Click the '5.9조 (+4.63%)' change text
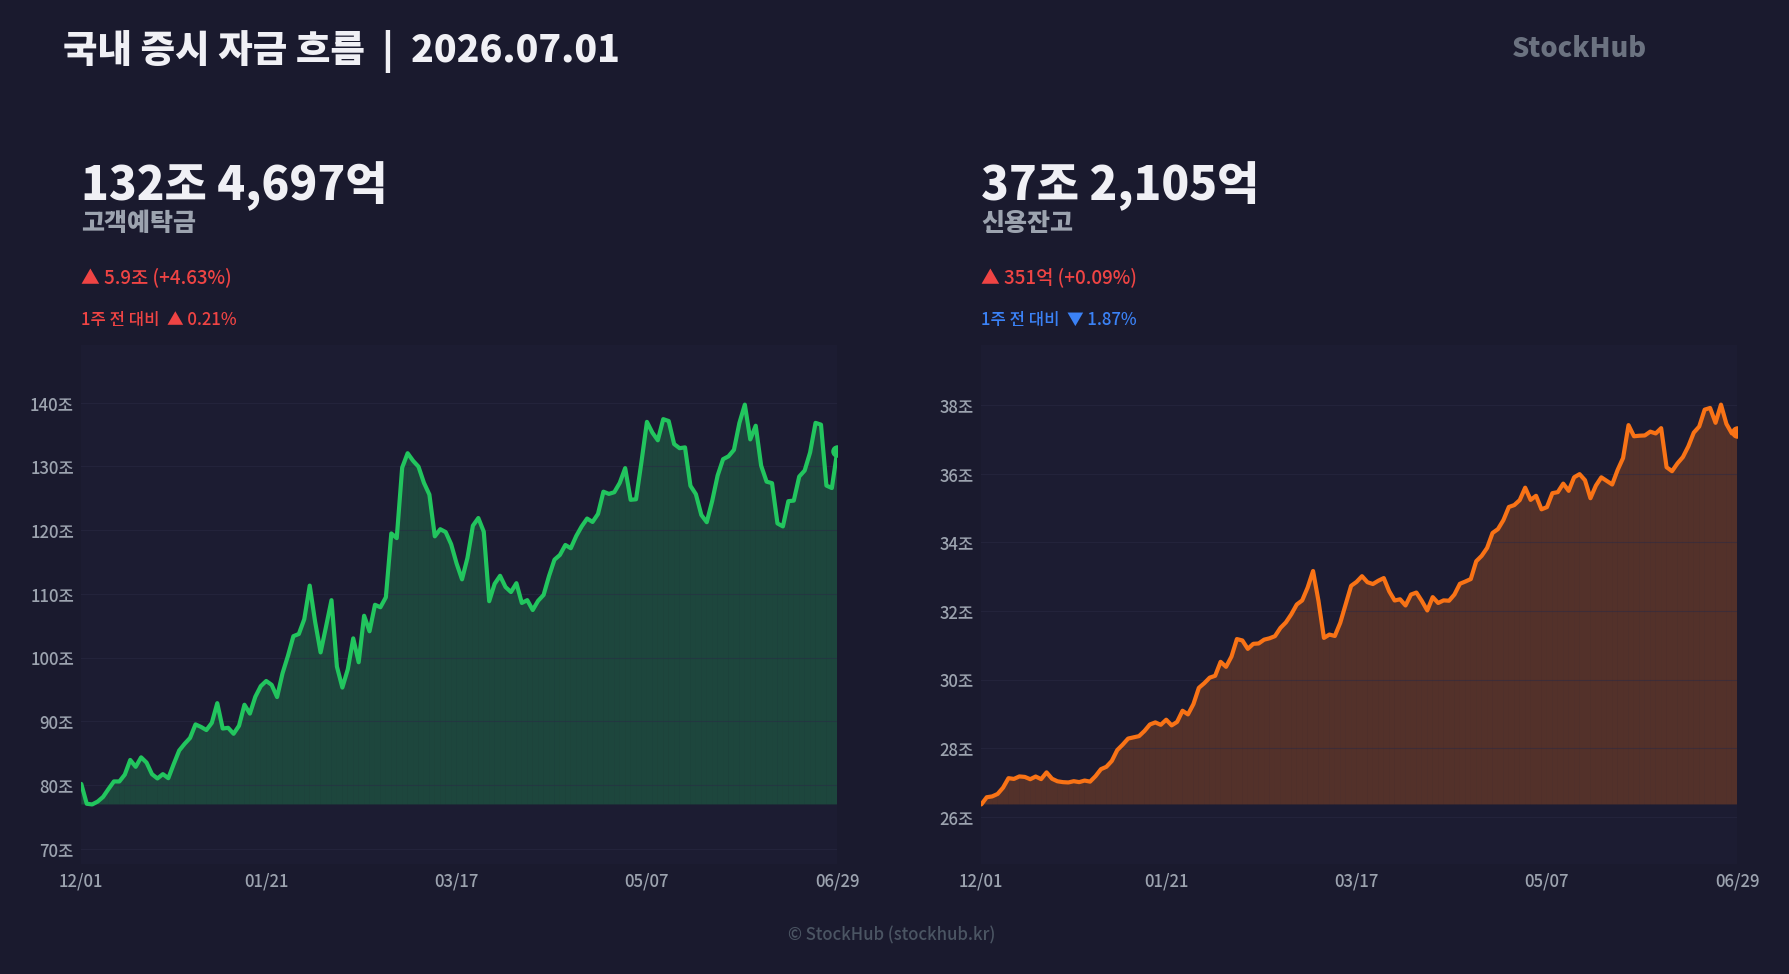The image size is (1789, 974). click(167, 277)
